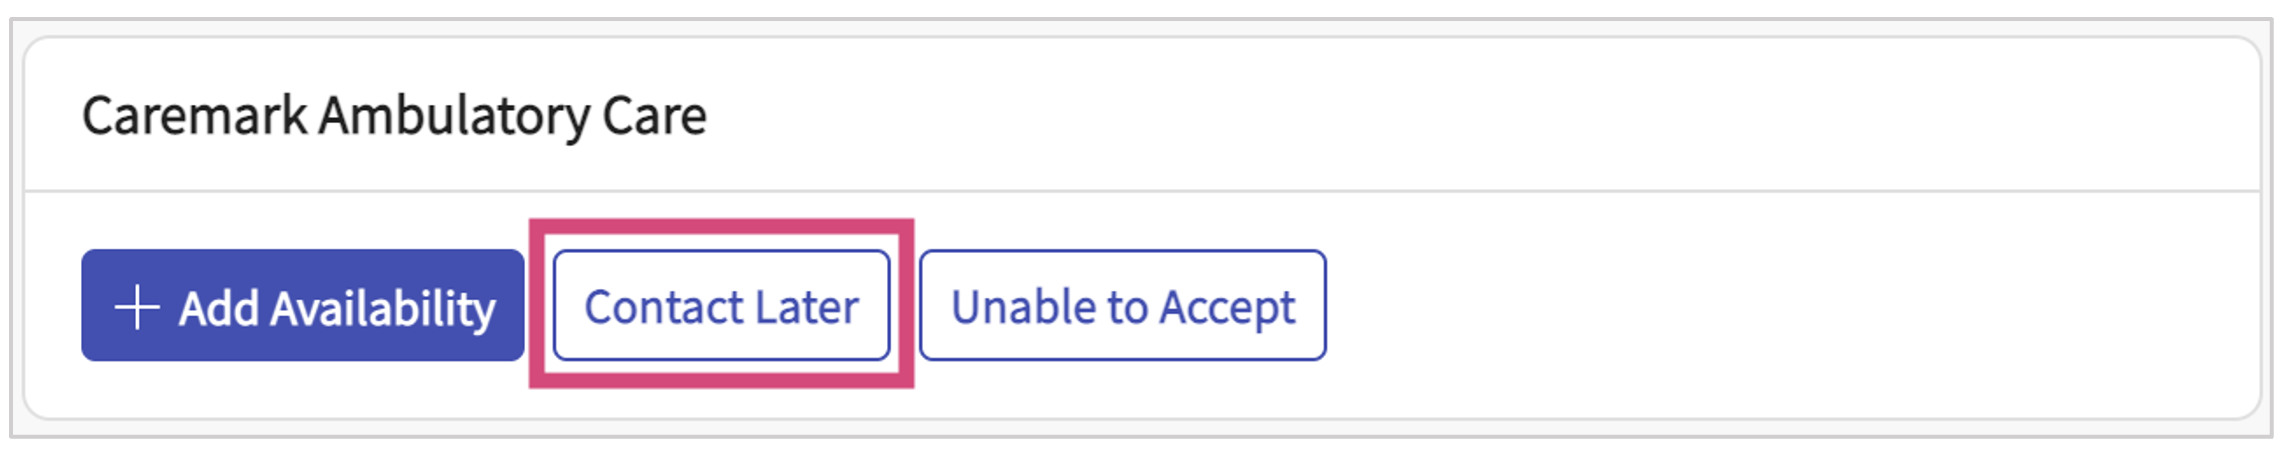Click the Contact Later button
2284x450 pixels.
tap(721, 306)
